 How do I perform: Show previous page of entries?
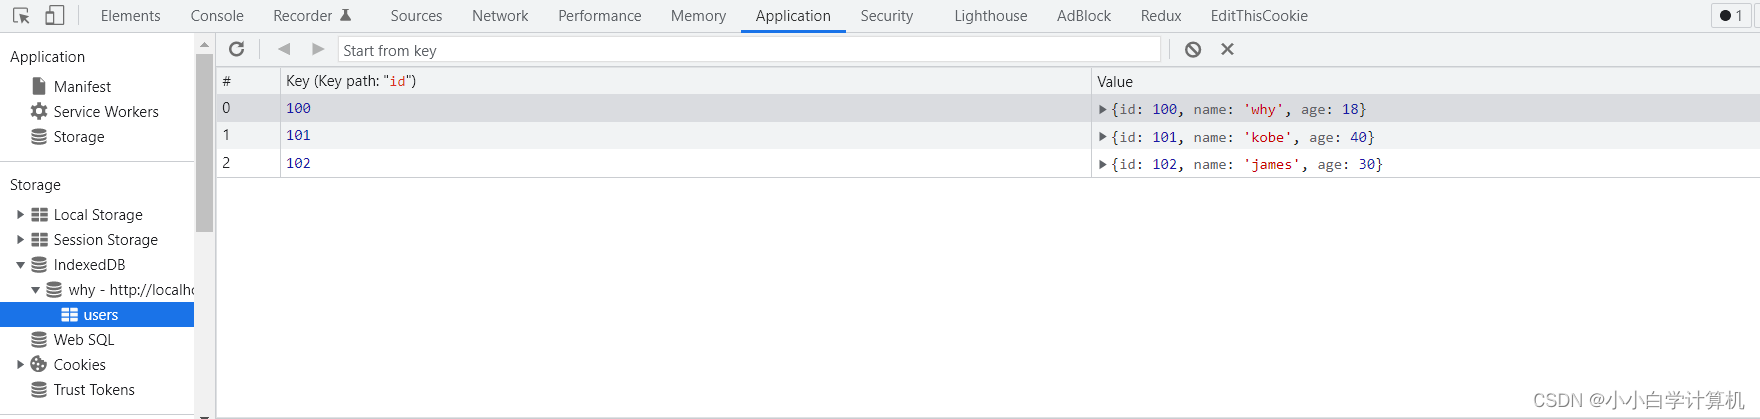click(284, 49)
